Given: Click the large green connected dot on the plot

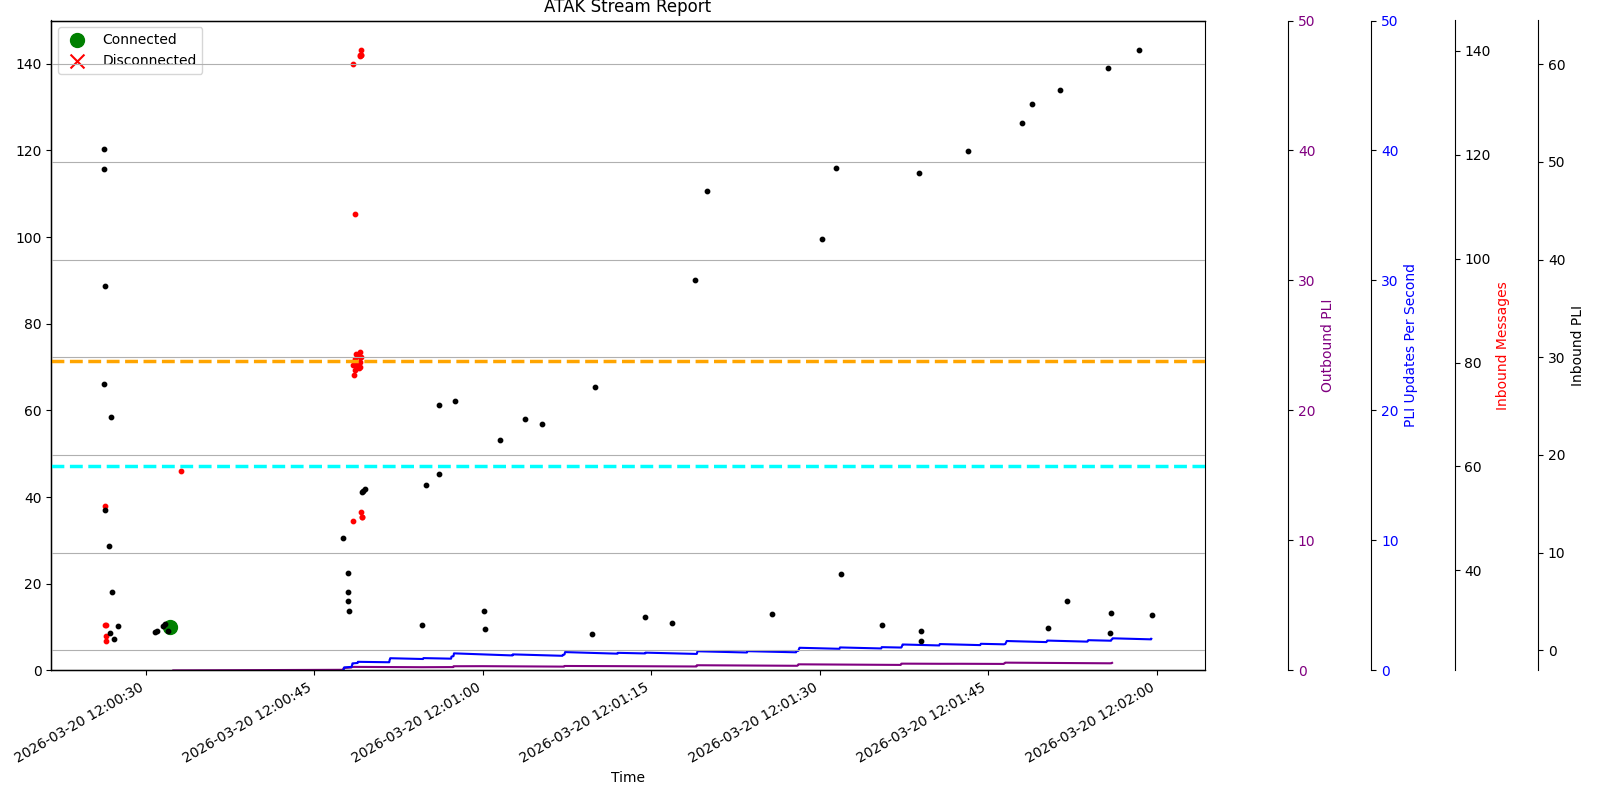Looking at the screenshot, I should (x=170, y=627).
